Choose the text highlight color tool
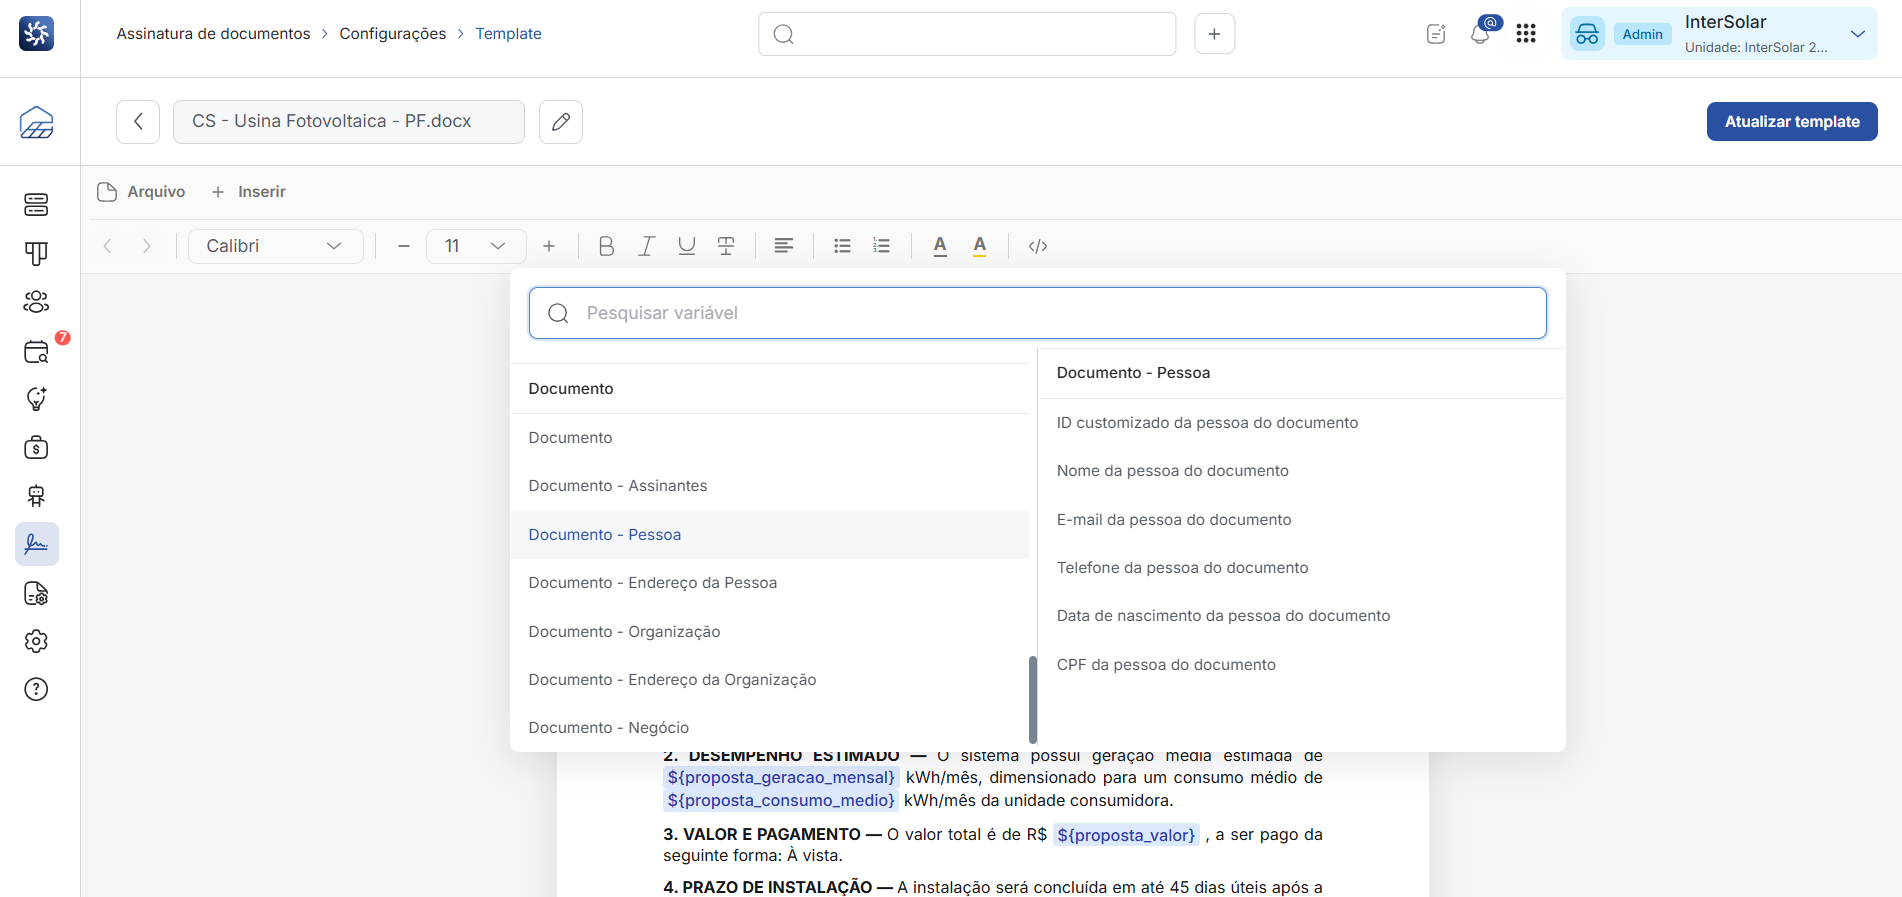The width and height of the screenshot is (1902, 897). (980, 246)
